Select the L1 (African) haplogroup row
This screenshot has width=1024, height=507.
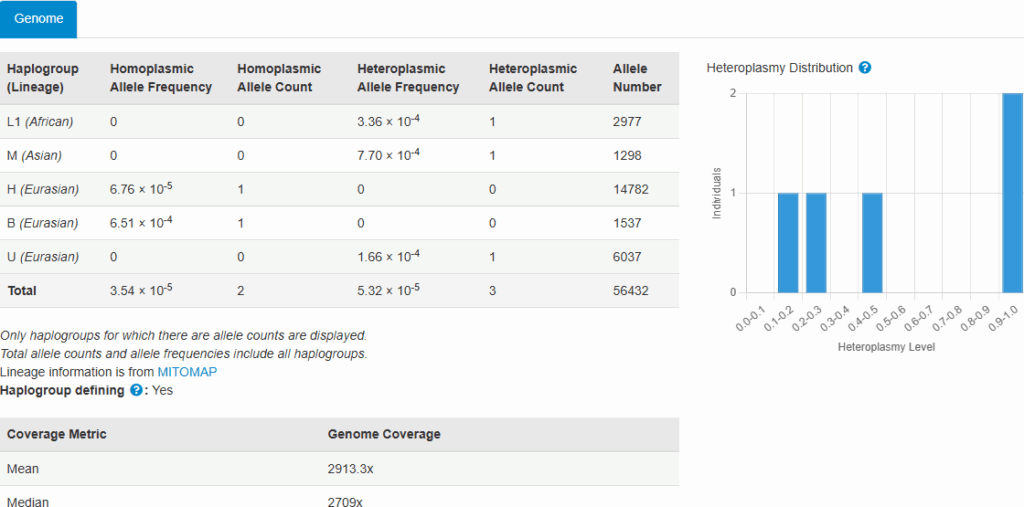tap(41, 122)
